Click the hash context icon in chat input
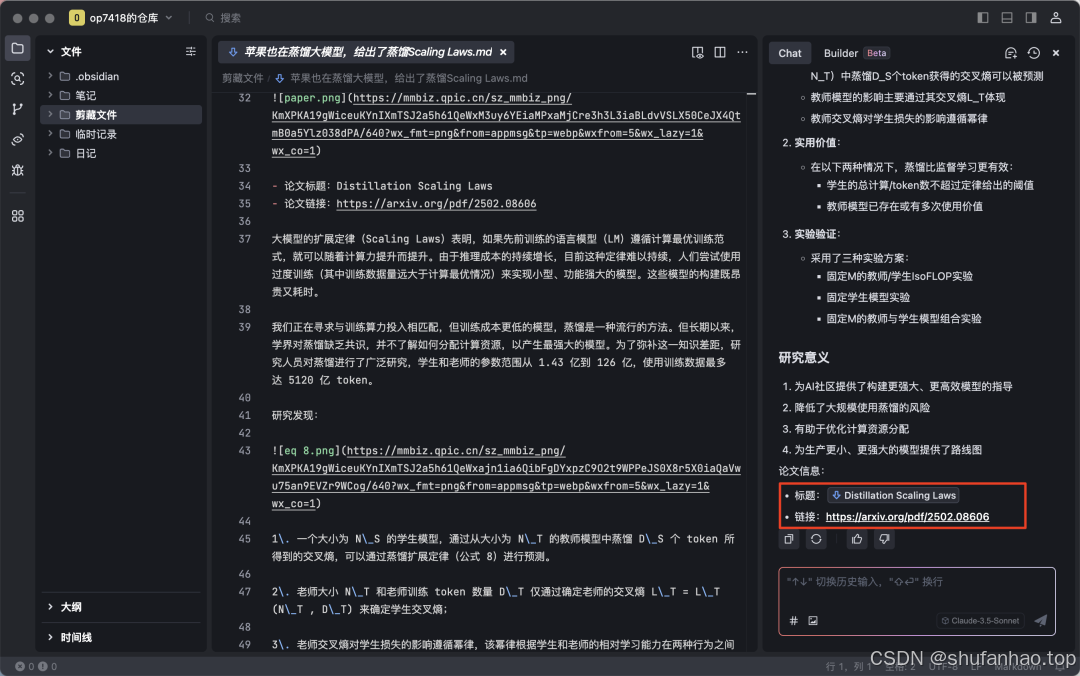 (x=793, y=621)
